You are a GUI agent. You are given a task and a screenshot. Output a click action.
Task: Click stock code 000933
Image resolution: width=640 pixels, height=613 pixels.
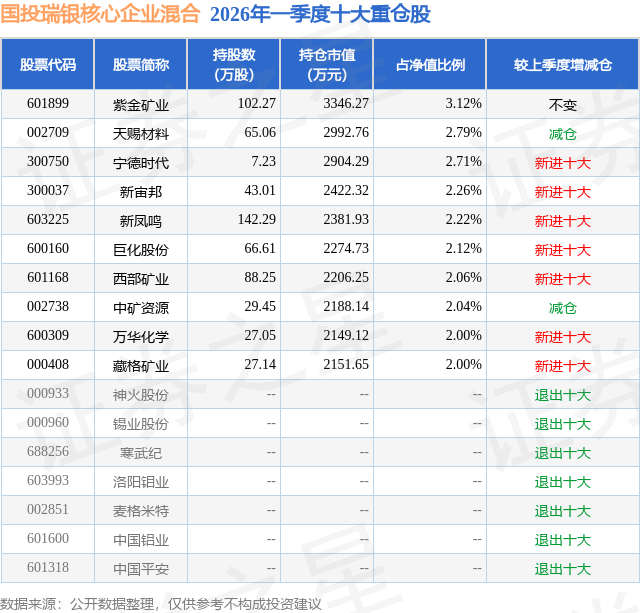pos(48,393)
